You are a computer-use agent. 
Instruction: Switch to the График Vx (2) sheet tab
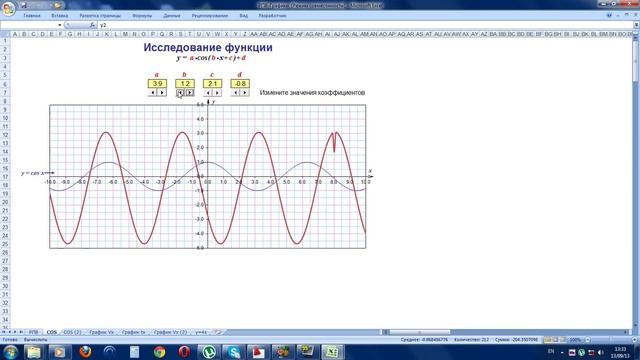(170, 332)
